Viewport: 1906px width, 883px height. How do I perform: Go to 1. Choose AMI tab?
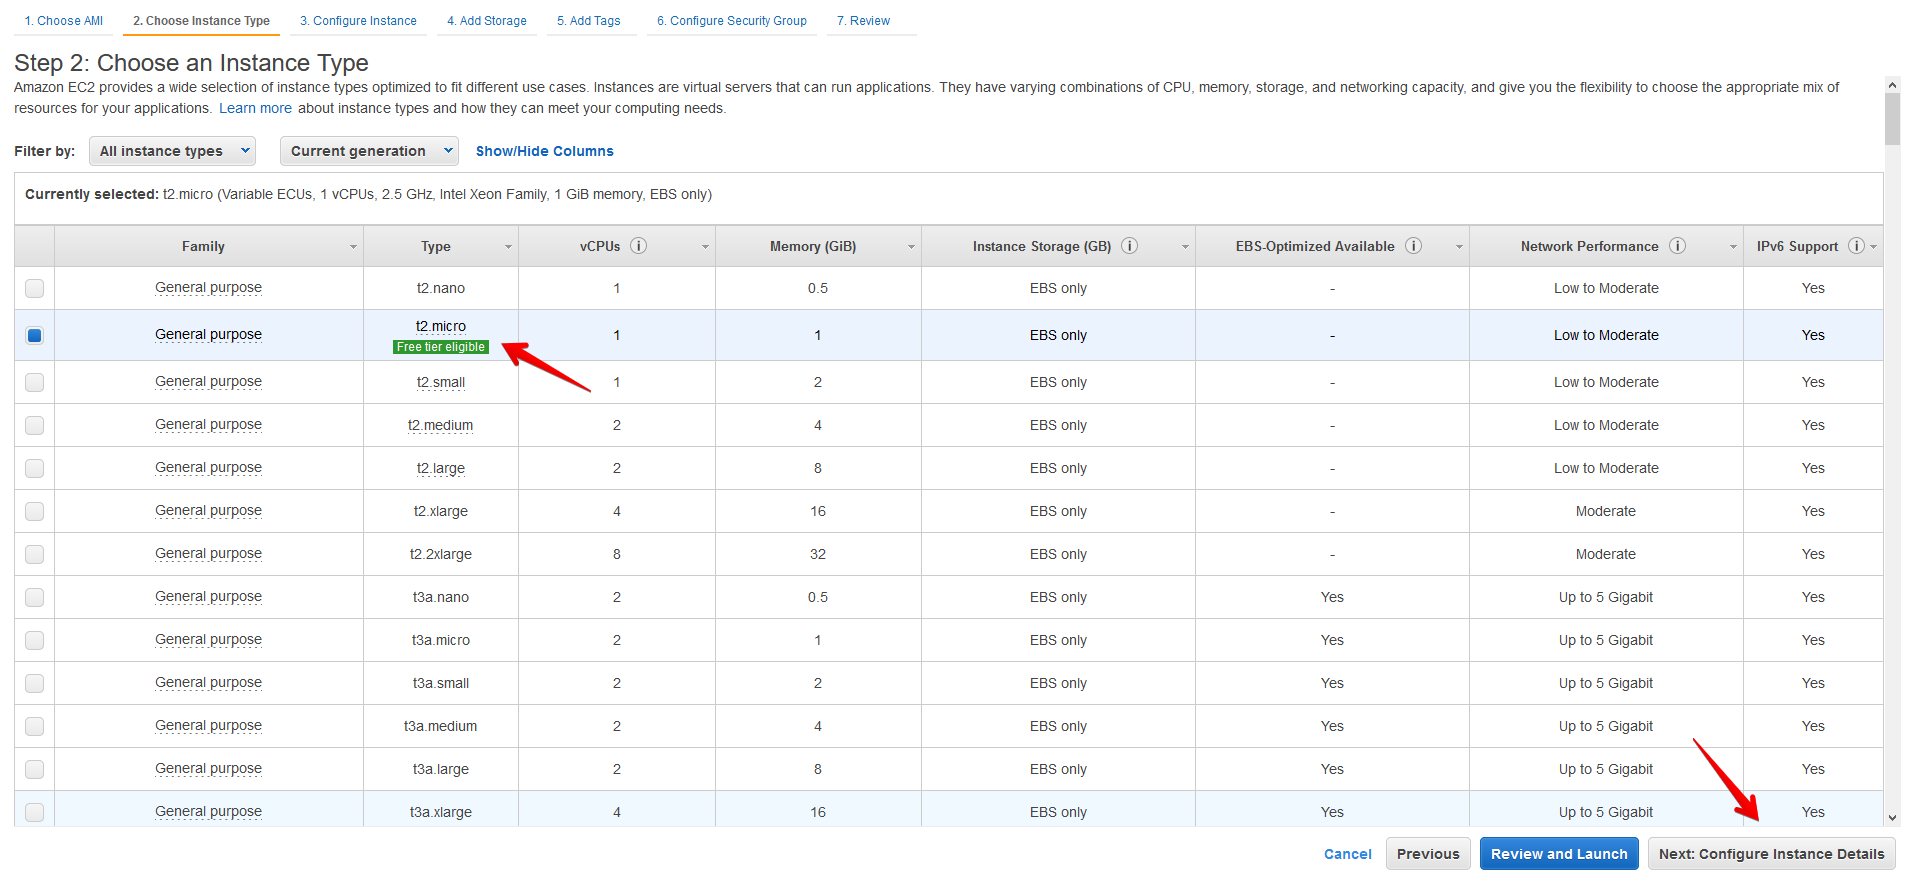tap(64, 21)
